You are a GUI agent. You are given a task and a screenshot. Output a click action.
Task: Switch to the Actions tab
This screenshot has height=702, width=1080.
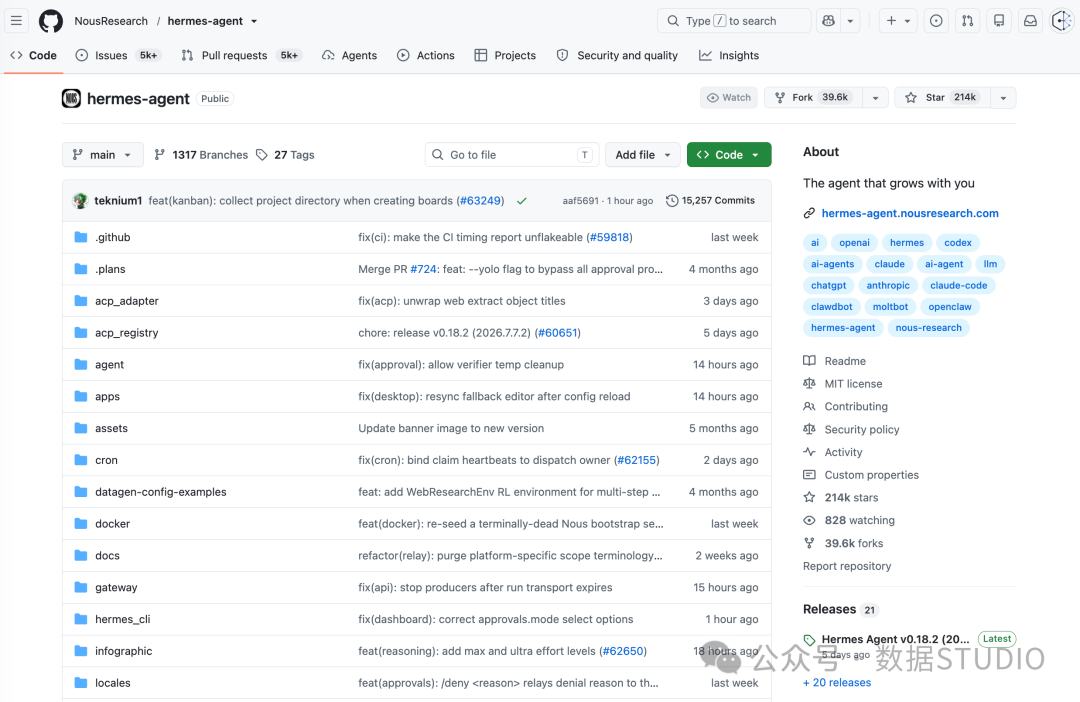426,55
